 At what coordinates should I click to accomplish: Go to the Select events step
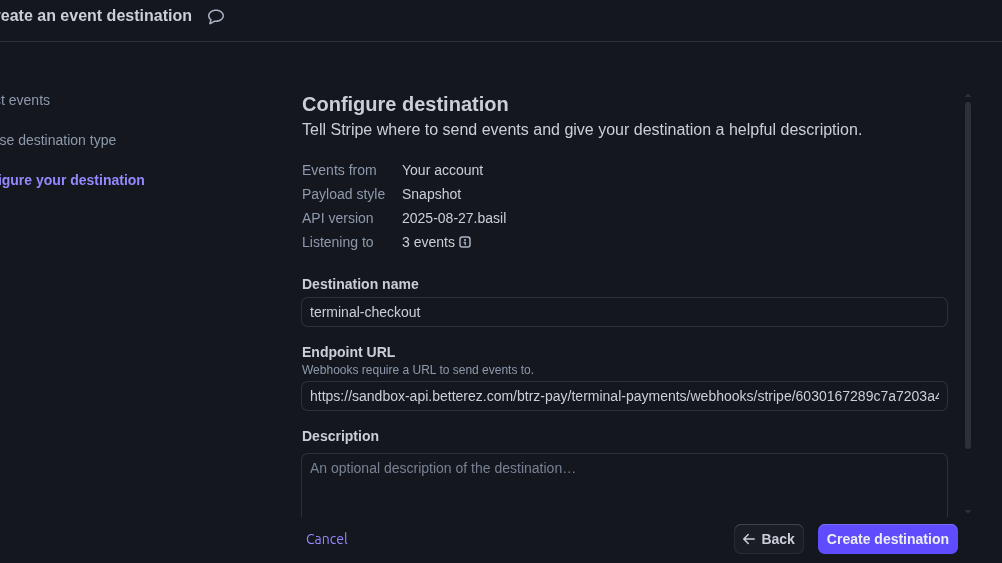point(25,100)
